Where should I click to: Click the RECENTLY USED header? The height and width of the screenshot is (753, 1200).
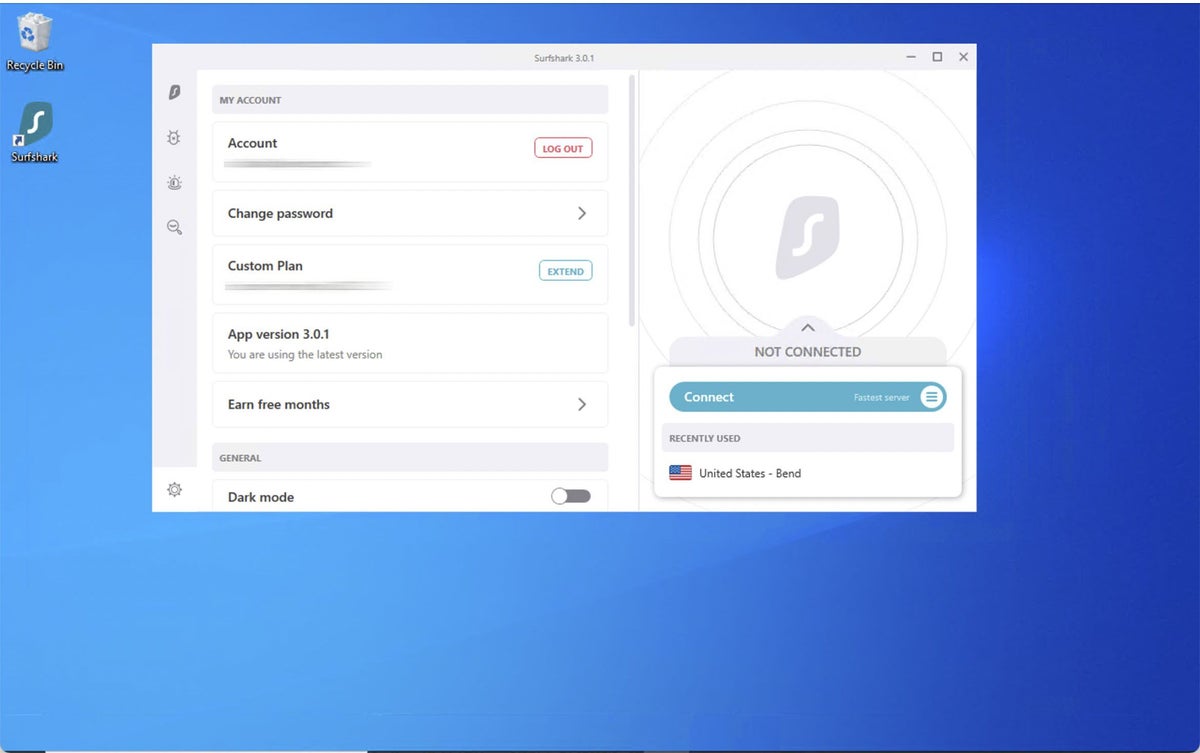[808, 438]
